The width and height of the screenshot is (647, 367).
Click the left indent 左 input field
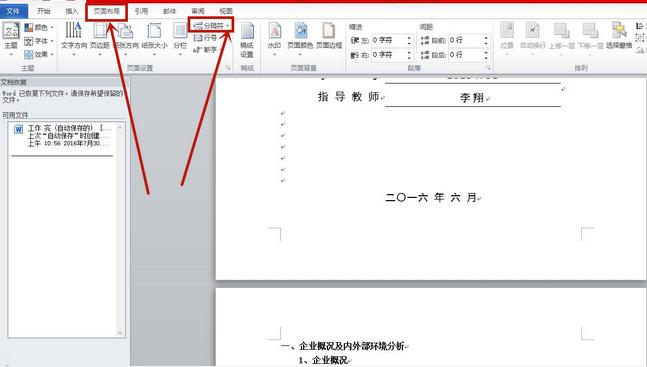388,40
